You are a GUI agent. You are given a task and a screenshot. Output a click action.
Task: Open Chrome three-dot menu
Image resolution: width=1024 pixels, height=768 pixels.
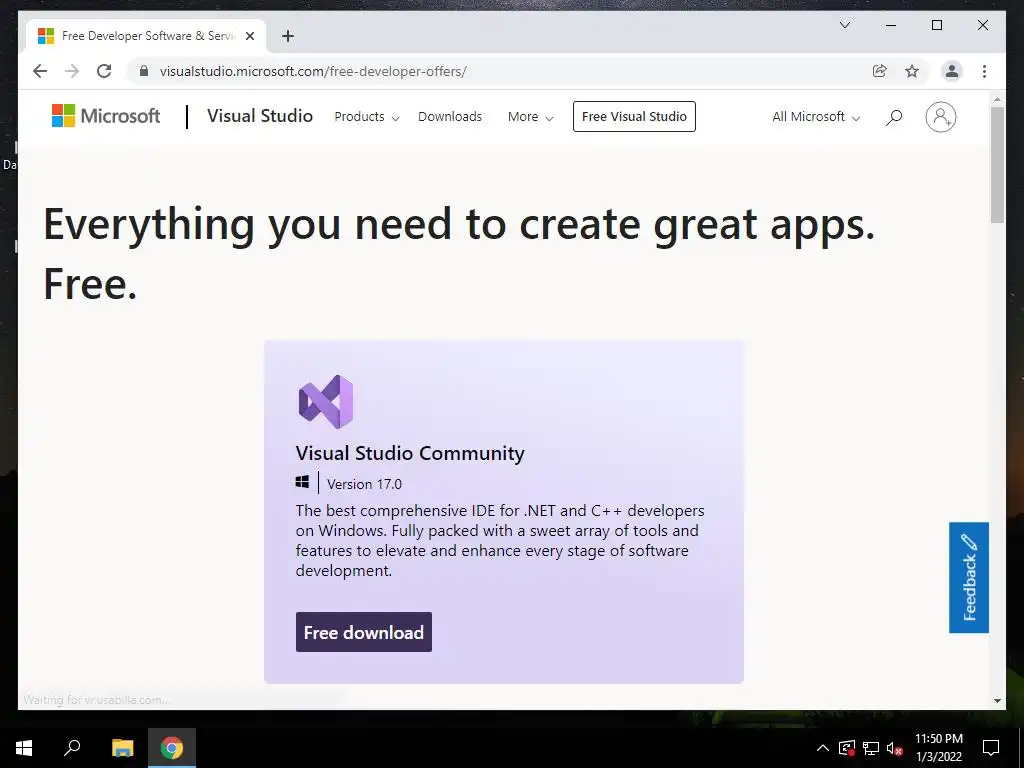984,71
